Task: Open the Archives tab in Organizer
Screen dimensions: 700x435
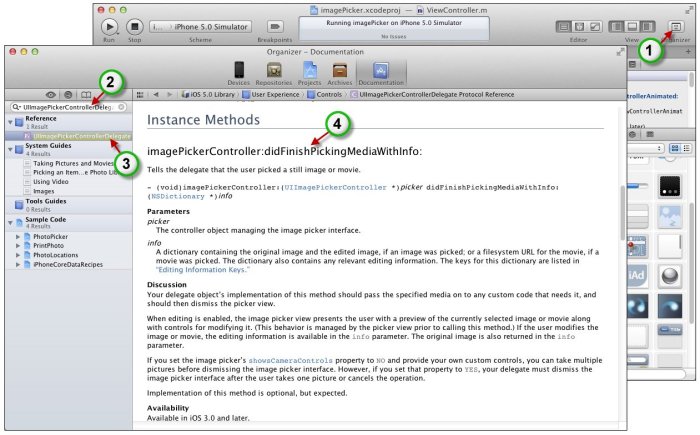Action: tap(340, 74)
